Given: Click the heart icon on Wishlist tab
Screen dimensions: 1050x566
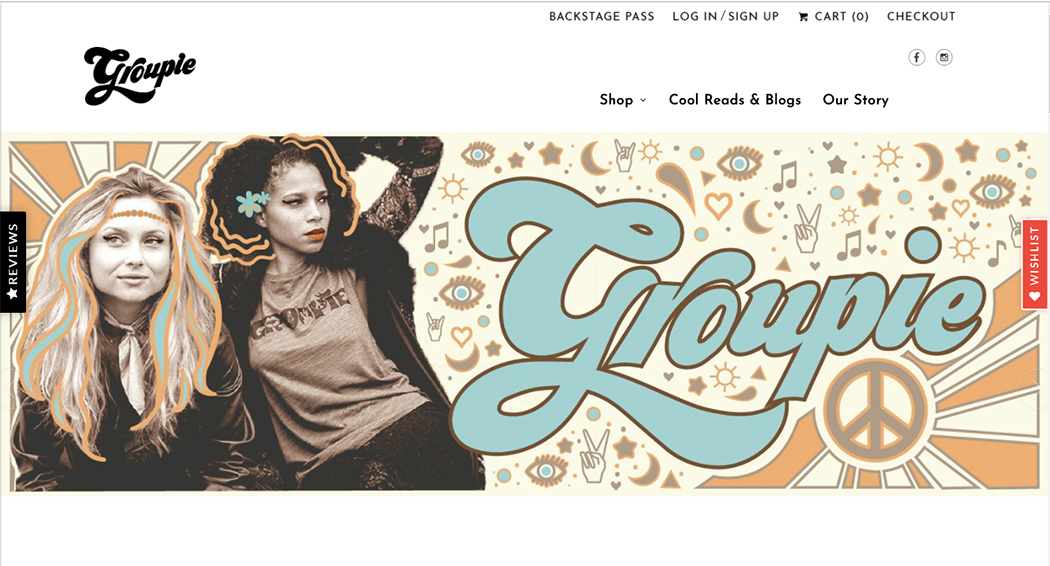Looking at the screenshot, I should pyautogui.click(x=1035, y=295).
